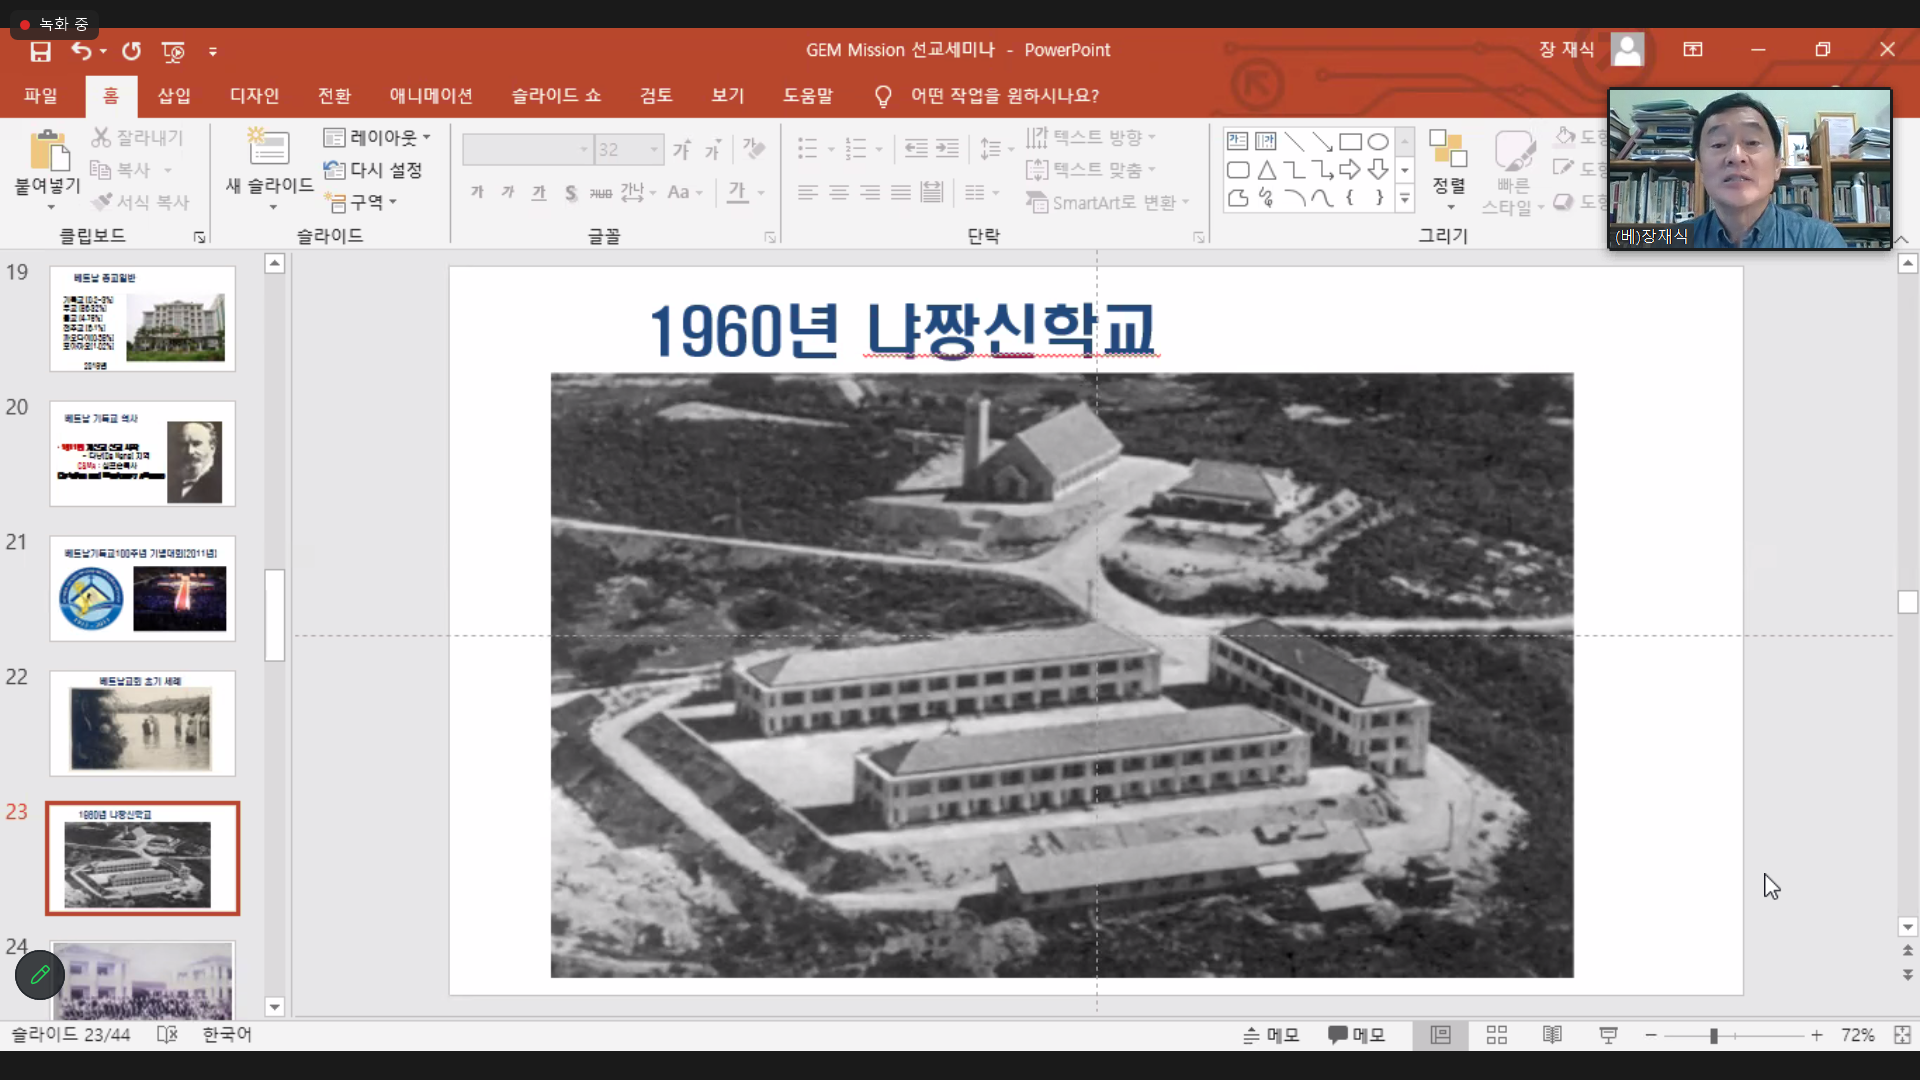Start slideshow from beginning icon in title bar
The height and width of the screenshot is (1080, 1920).
pos(173,51)
